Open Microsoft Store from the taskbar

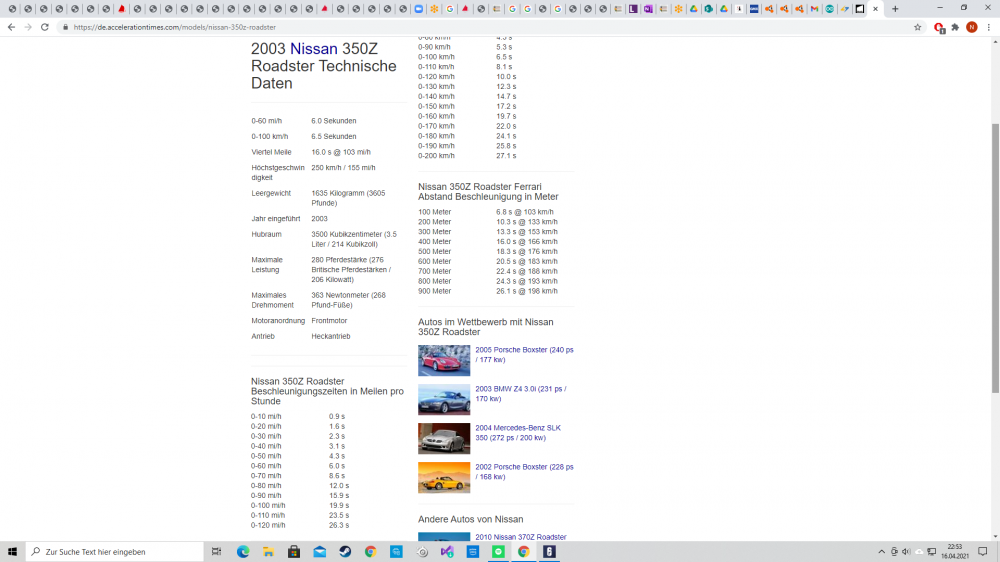click(294, 552)
